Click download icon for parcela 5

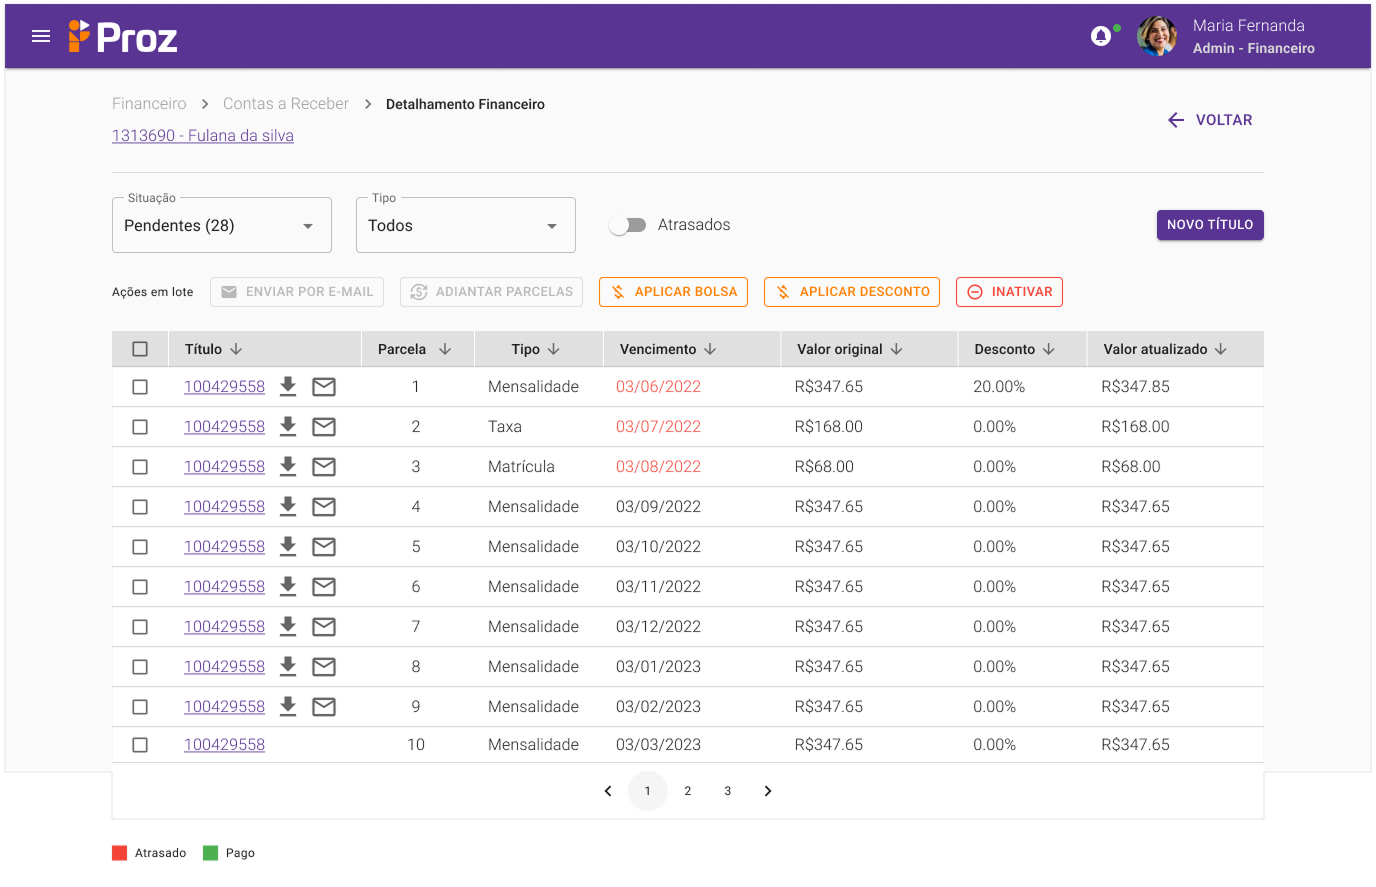(288, 547)
